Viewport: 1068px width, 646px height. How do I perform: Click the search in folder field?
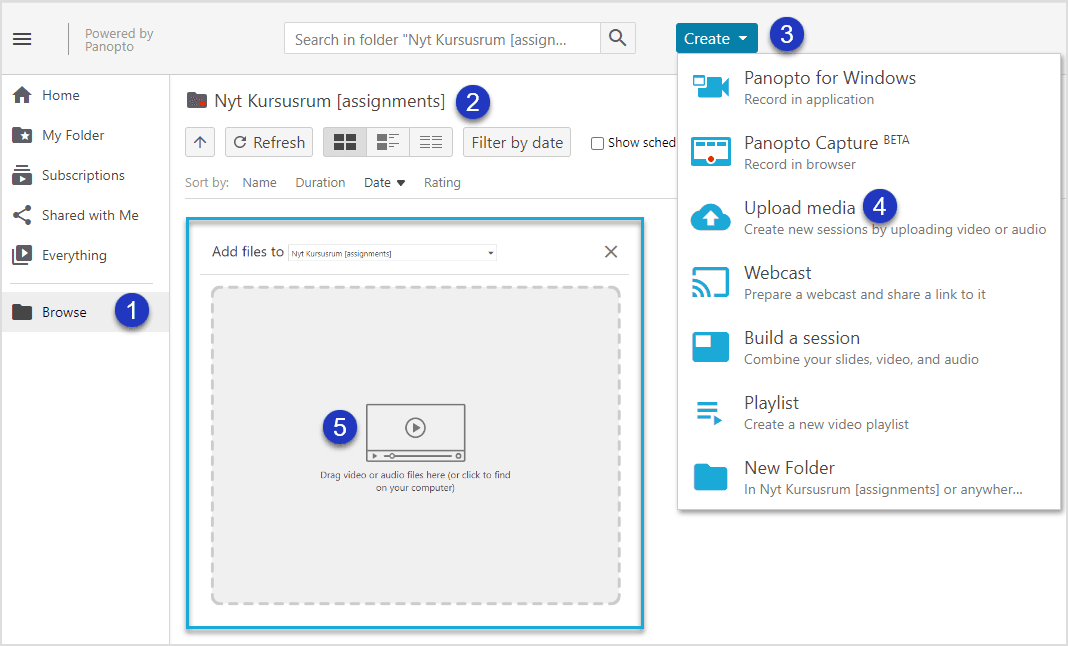(x=442, y=39)
